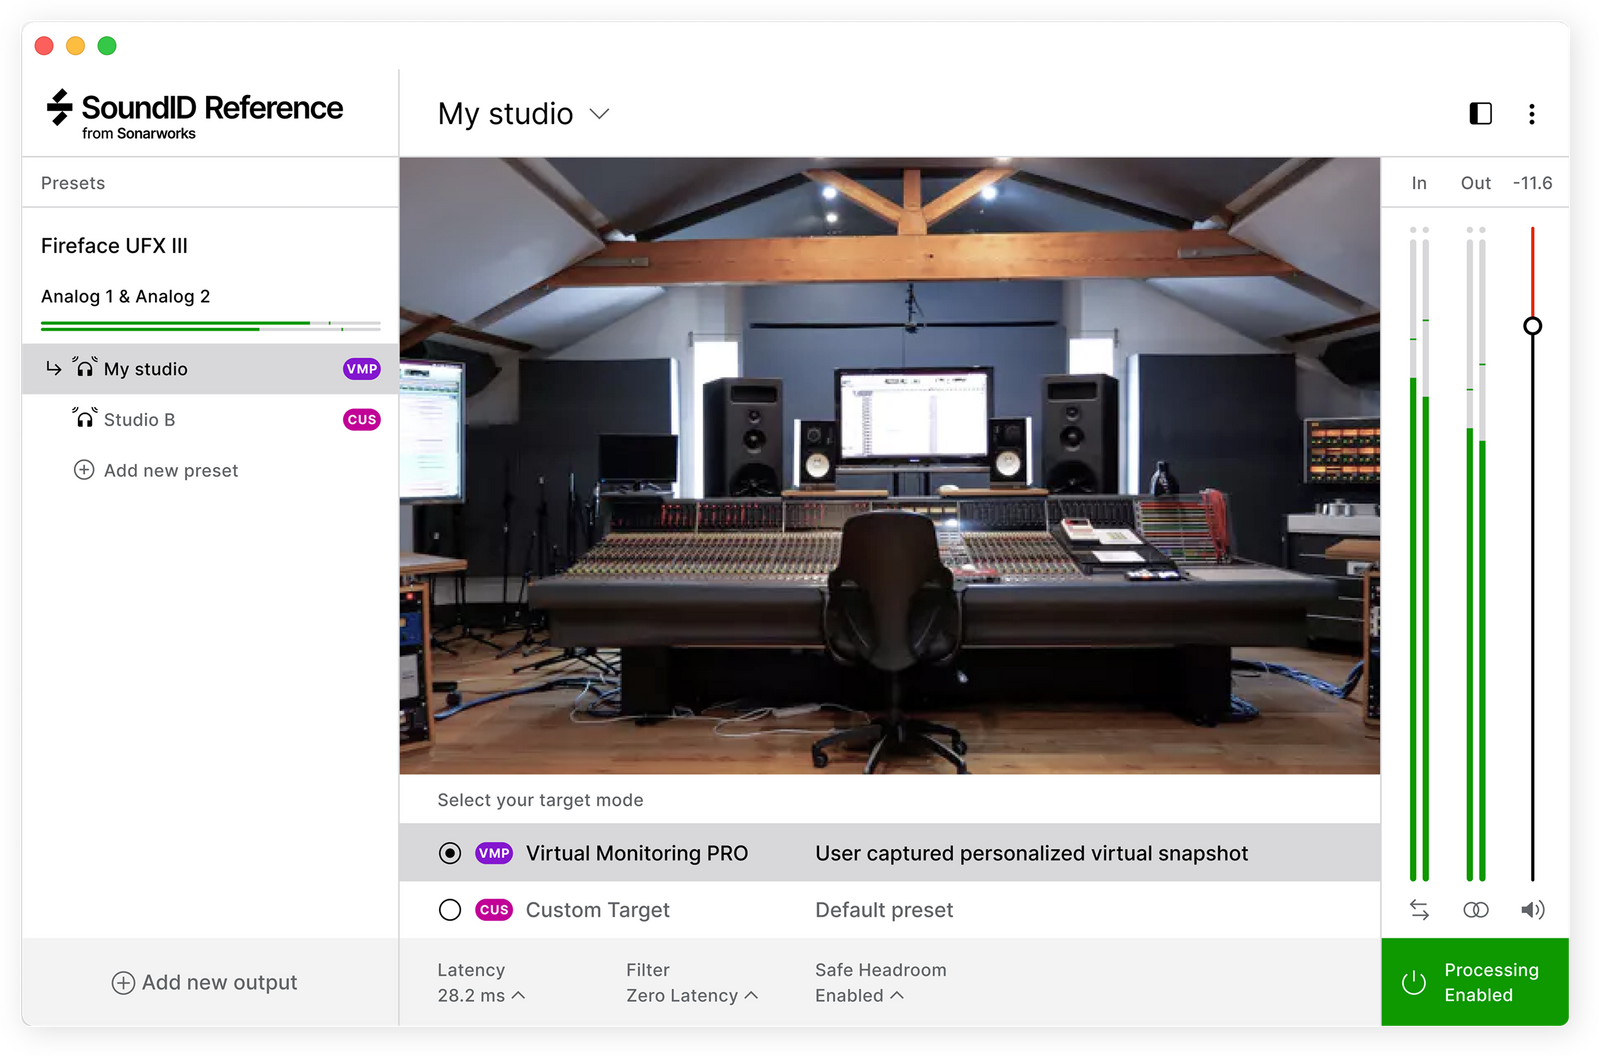Click the headphone icon beside Studio B
Viewport: 1599px width, 1056px height.
coord(85,418)
